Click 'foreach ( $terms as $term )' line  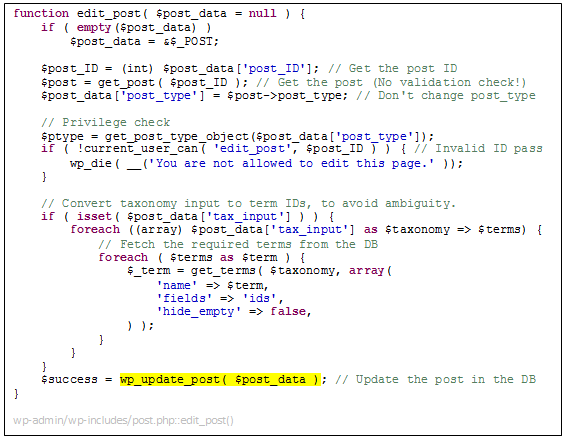(201, 257)
